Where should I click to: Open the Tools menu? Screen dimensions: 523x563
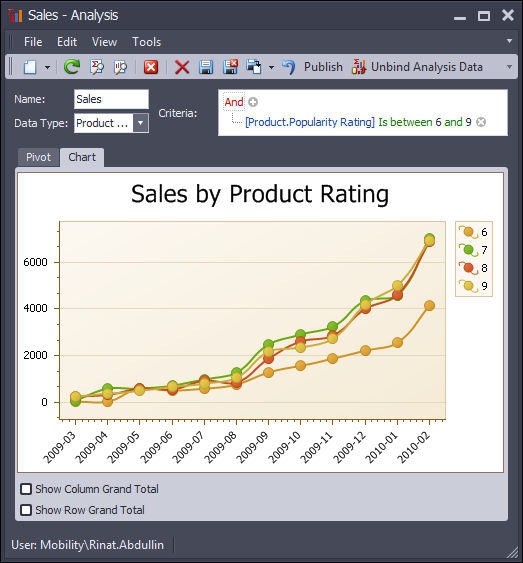(x=146, y=42)
